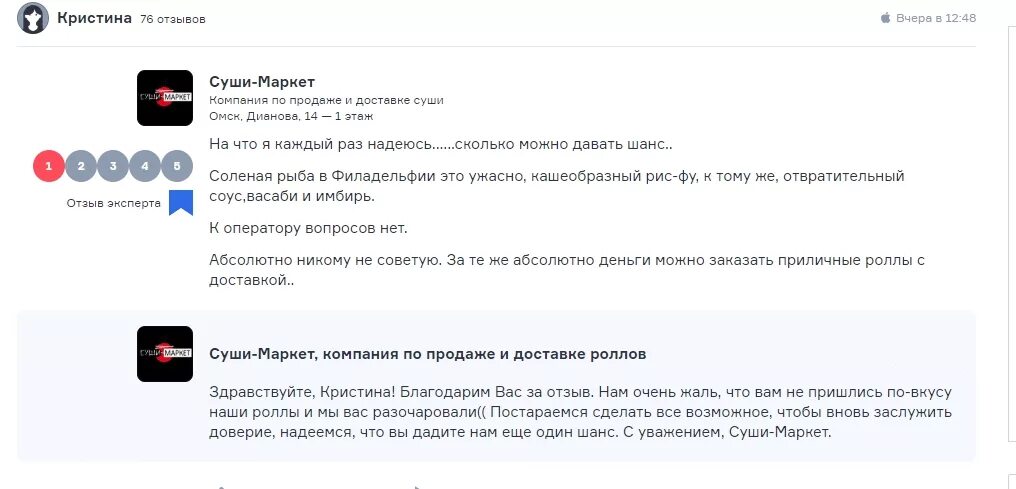Open the Суши-Маркет company title
Screen dimensions: 1016x489
tap(262, 82)
